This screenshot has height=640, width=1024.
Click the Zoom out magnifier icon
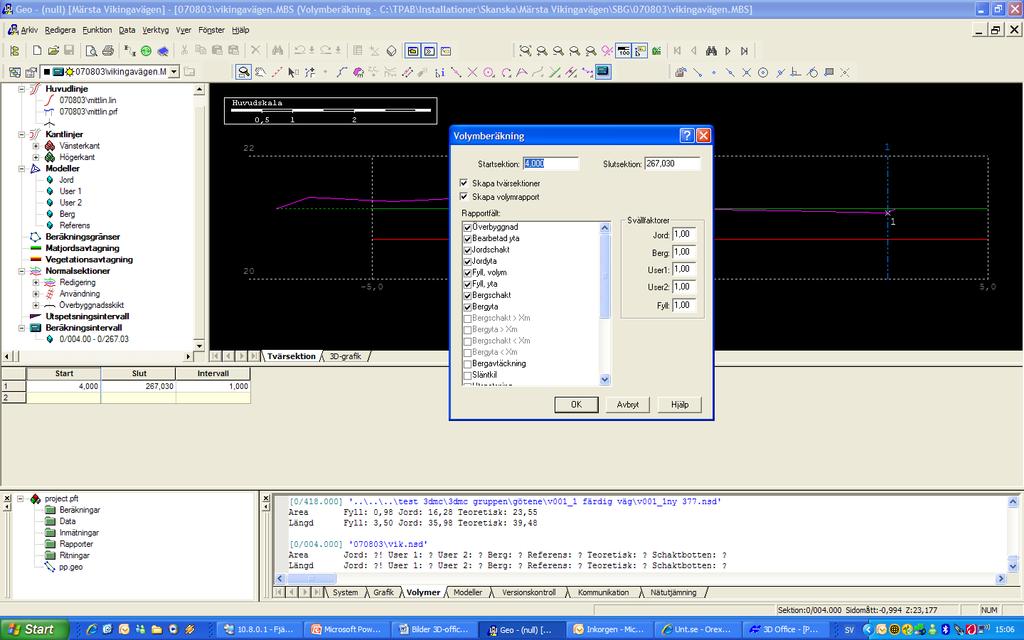pos(558,50)
